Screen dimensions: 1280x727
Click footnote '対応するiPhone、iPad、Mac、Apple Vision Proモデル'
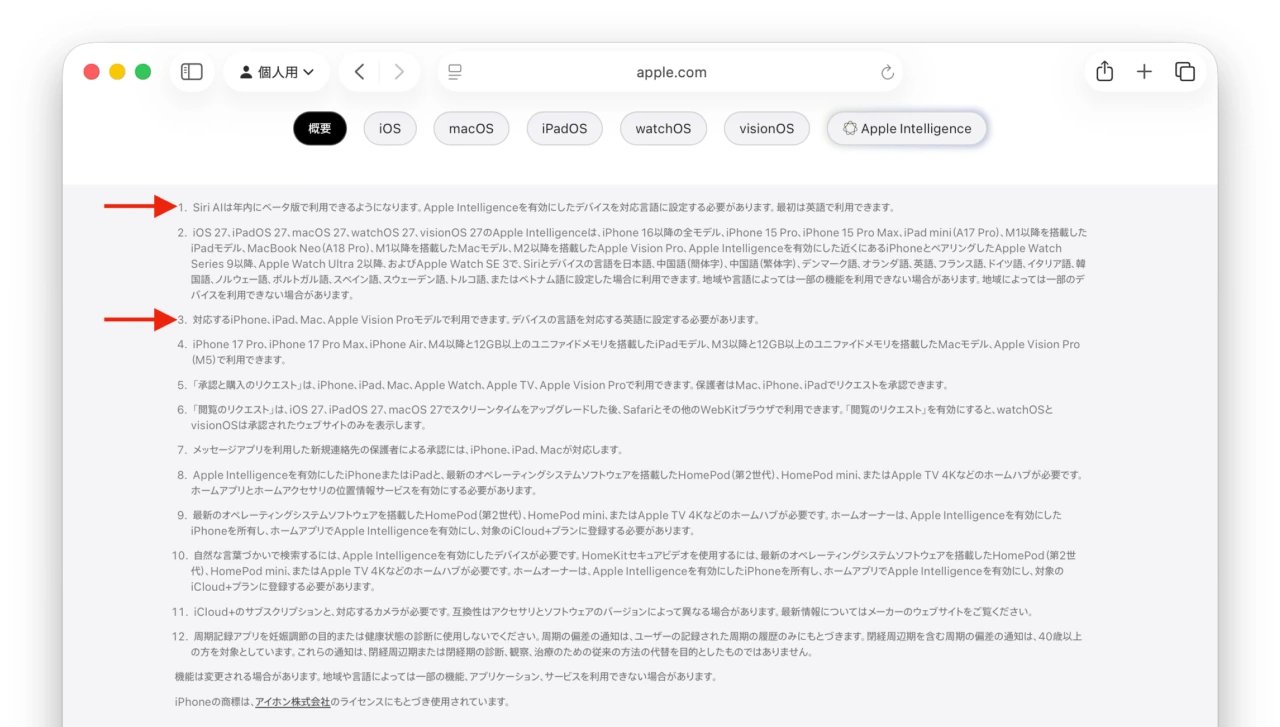tap(476, 320)
